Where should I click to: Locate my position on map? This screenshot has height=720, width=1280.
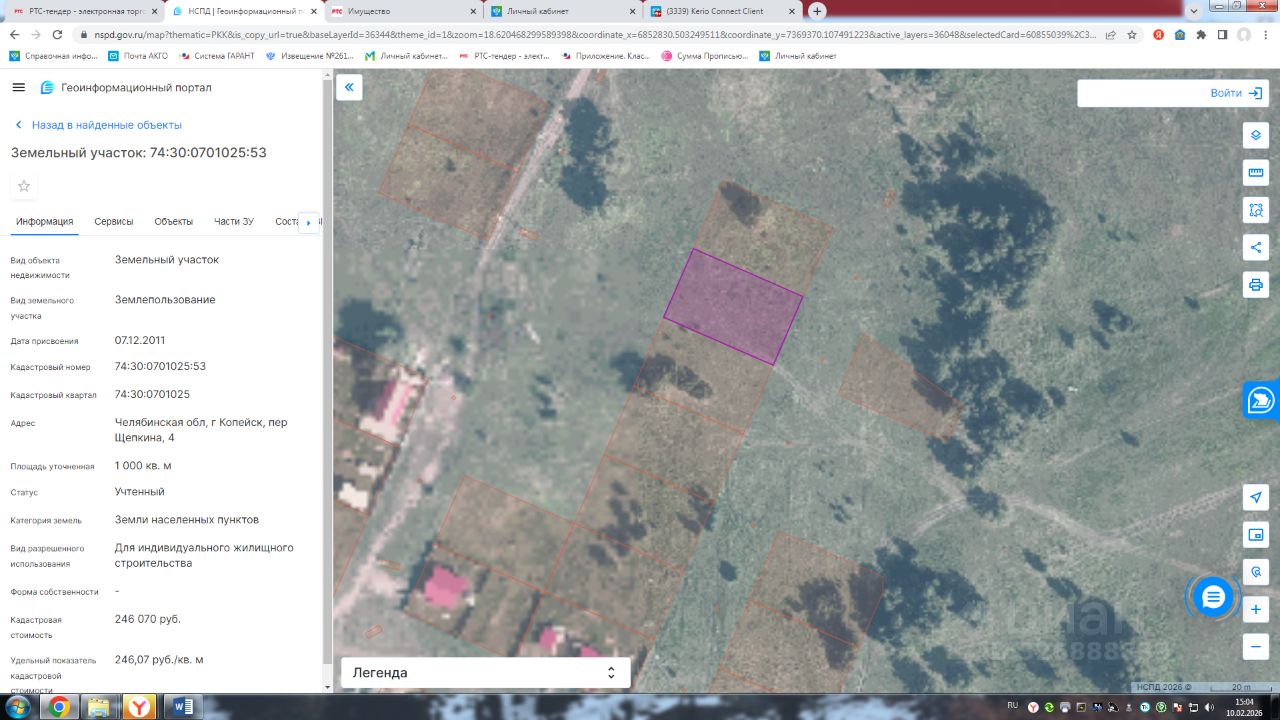point(1256,497)
